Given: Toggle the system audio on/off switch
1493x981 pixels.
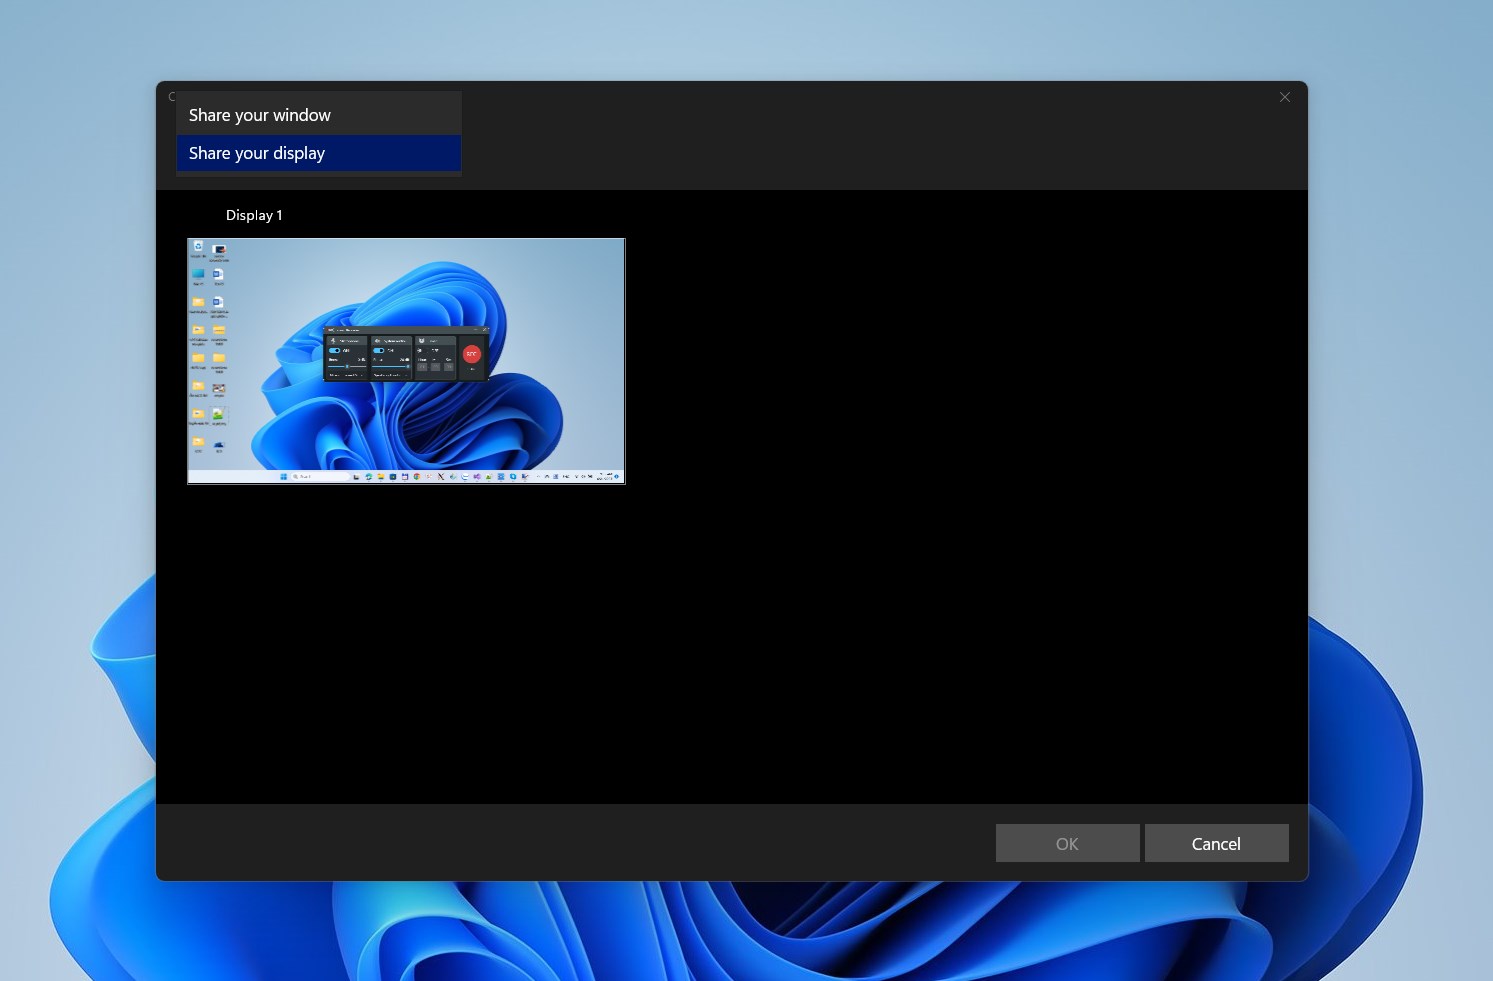Looking at the screenshot, I should point(378,350).
